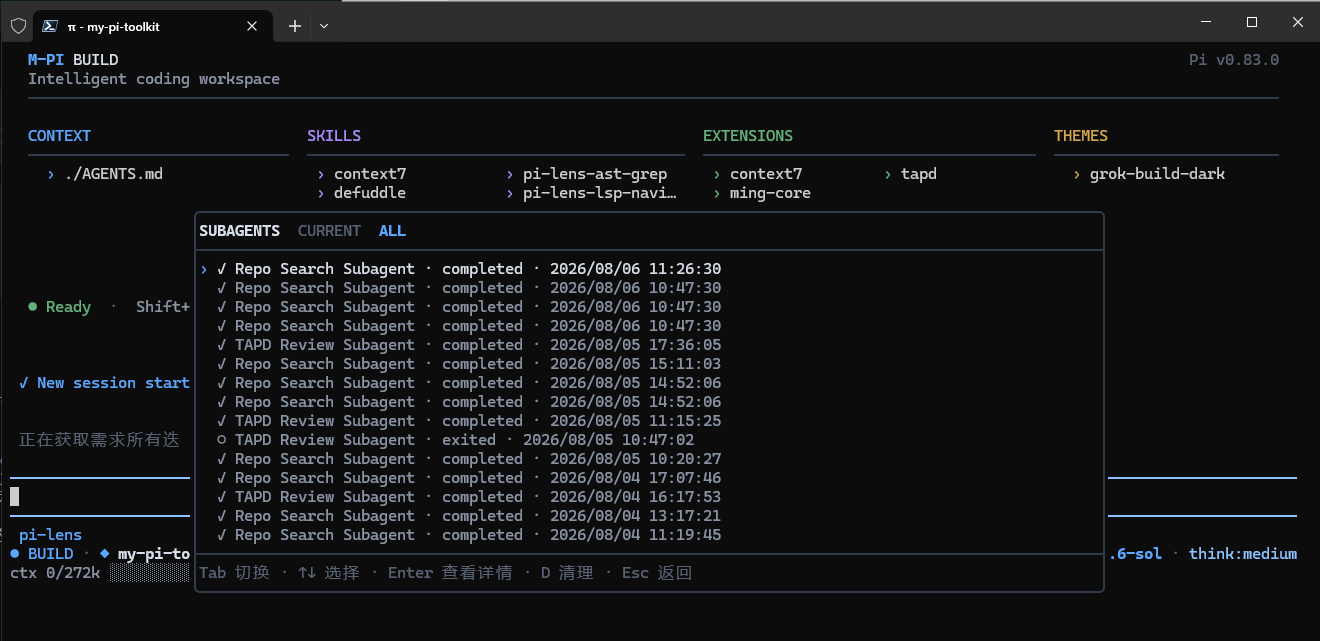This screenshot has width=1320, height=641.
Task: Click the chevron before grok-build-dark
Action: [1076, 174]
